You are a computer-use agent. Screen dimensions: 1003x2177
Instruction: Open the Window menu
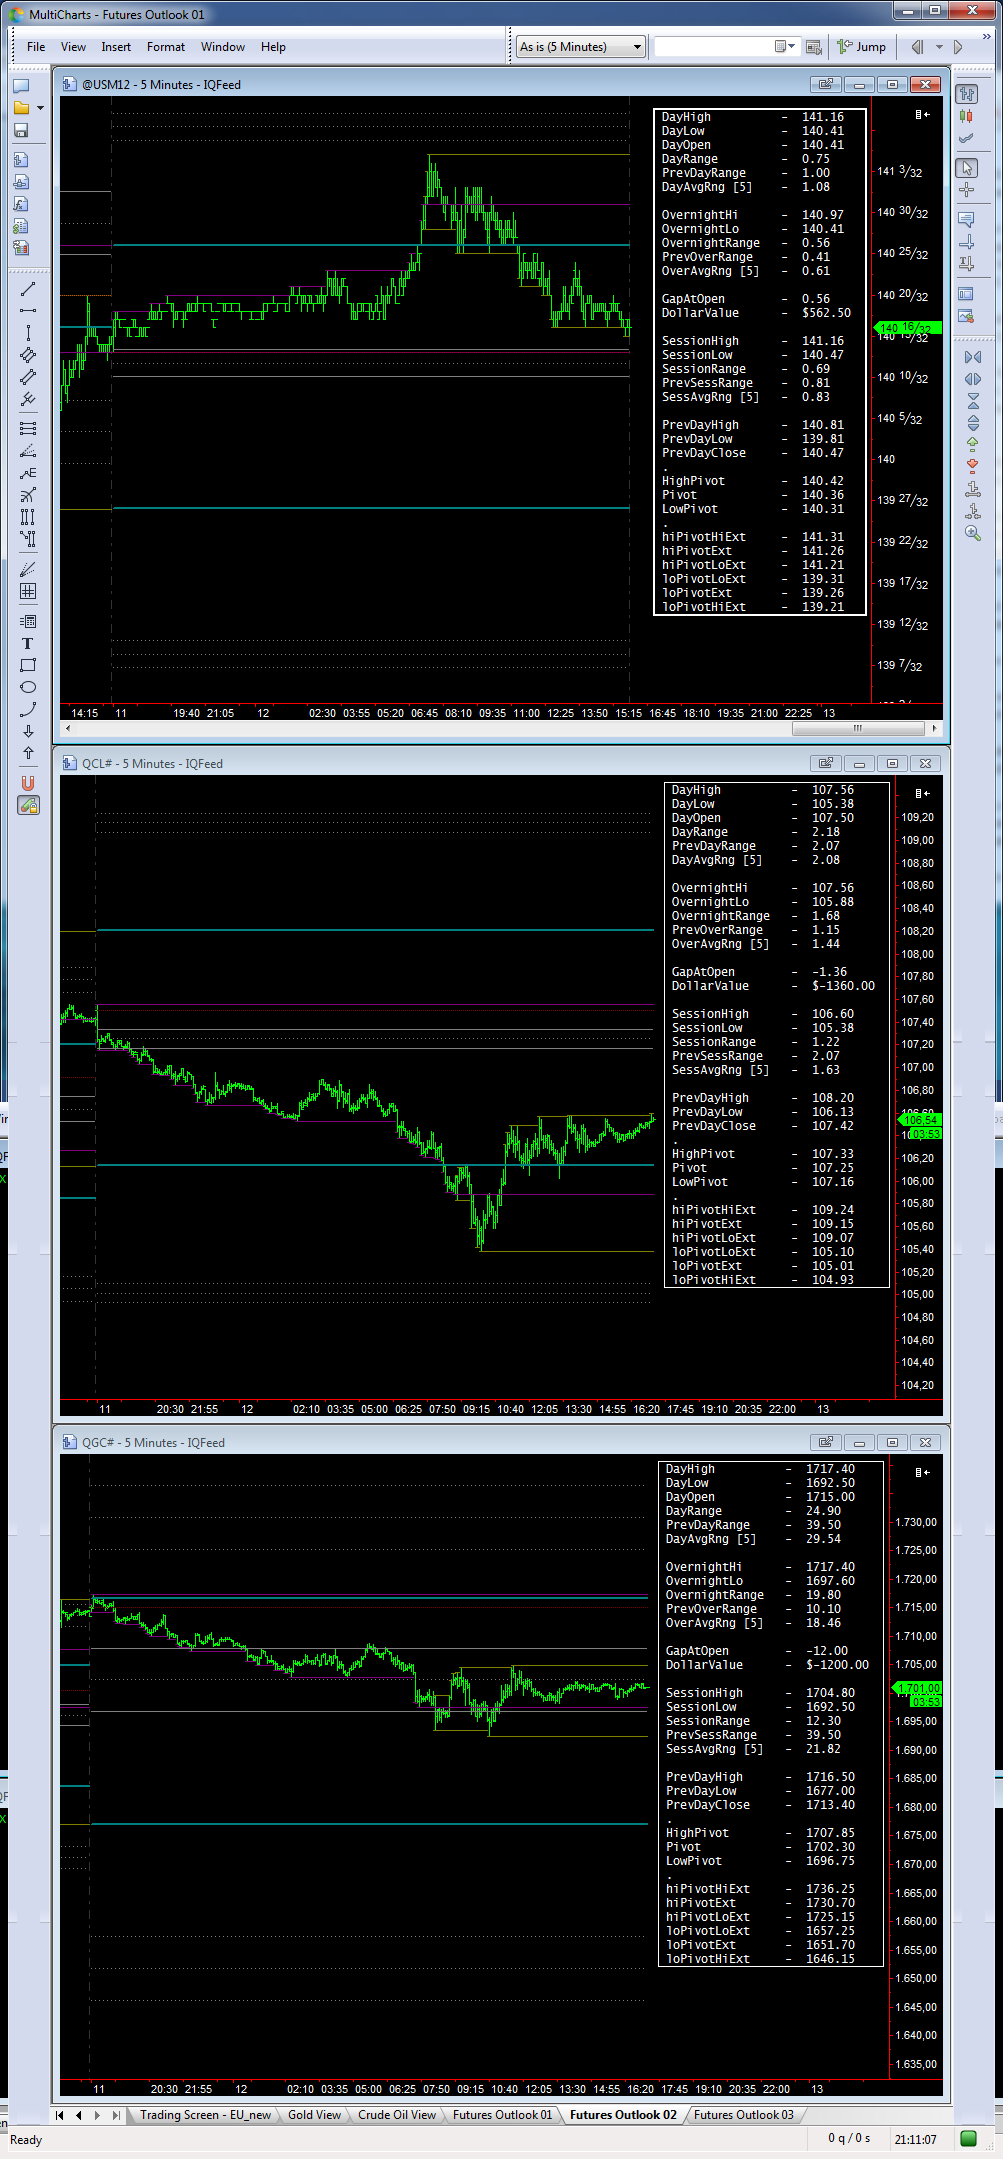point(223,47)
